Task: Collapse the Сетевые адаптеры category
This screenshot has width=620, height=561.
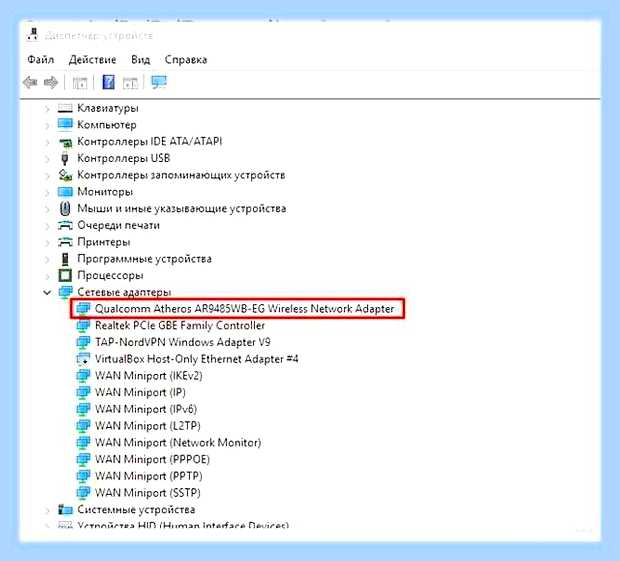Action: click(x=47, y=293)
